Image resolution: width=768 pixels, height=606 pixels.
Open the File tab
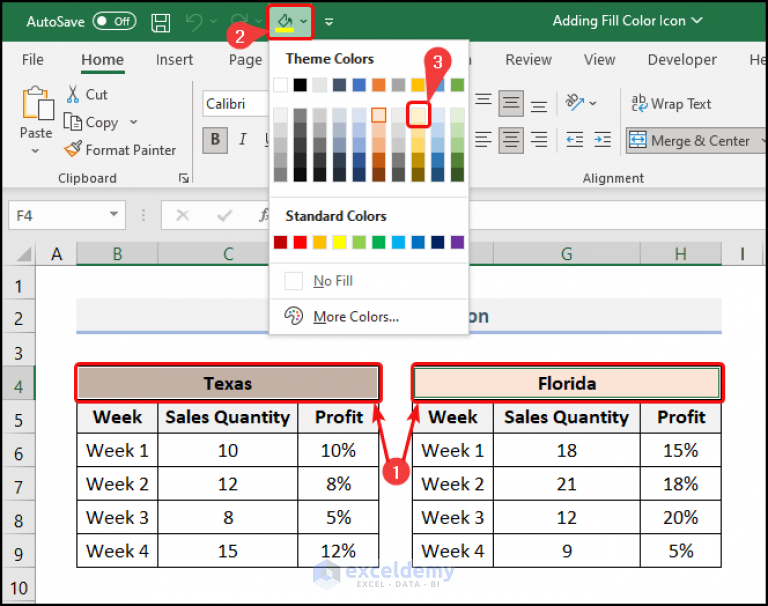coord(33,60)
